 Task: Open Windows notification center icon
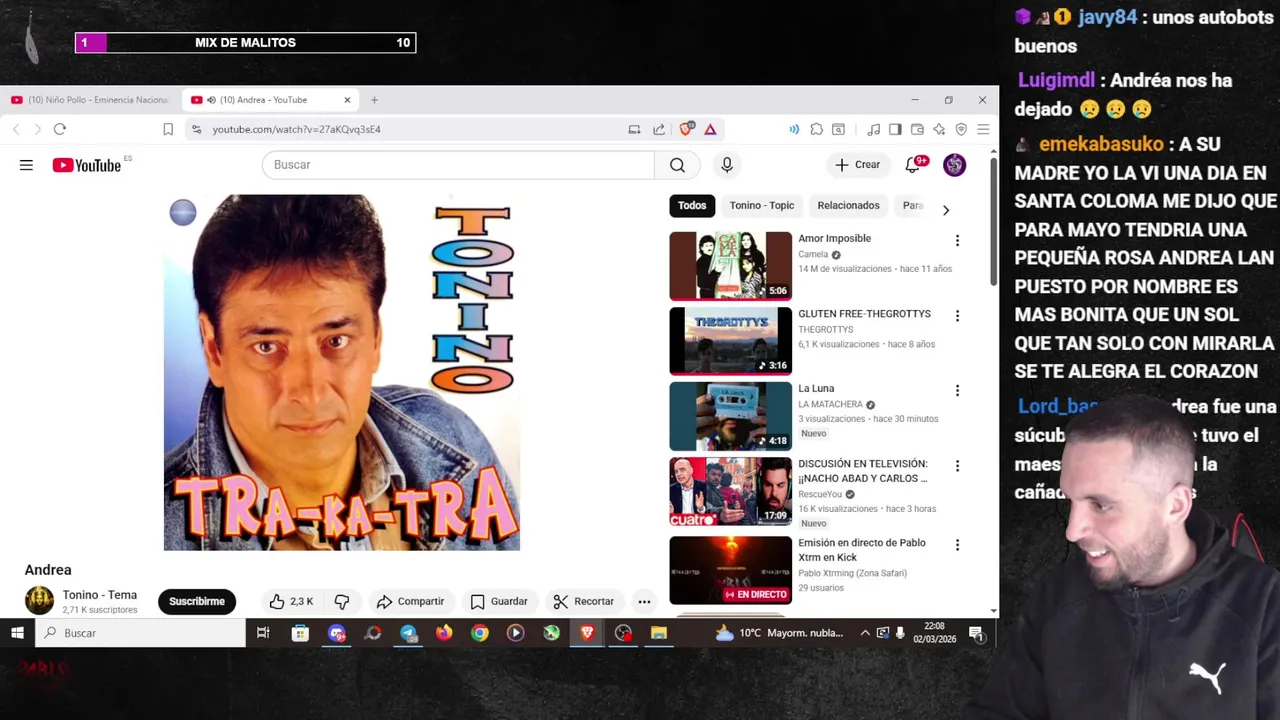click(976, 632)
